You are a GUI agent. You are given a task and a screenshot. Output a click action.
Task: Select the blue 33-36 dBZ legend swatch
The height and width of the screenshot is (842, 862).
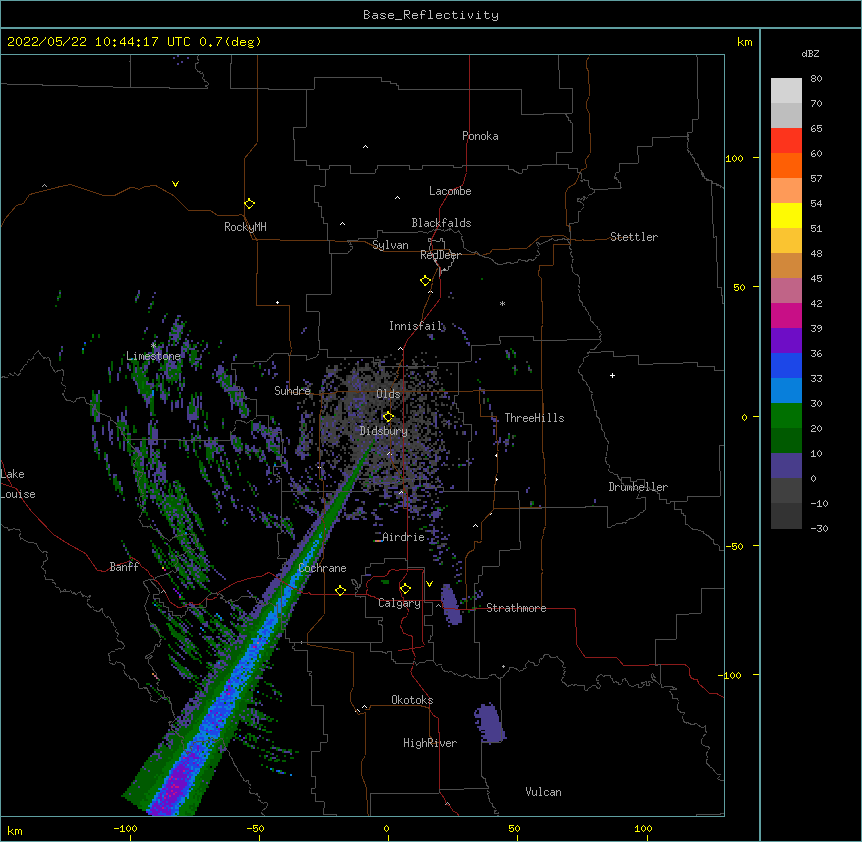click(786, 365)
